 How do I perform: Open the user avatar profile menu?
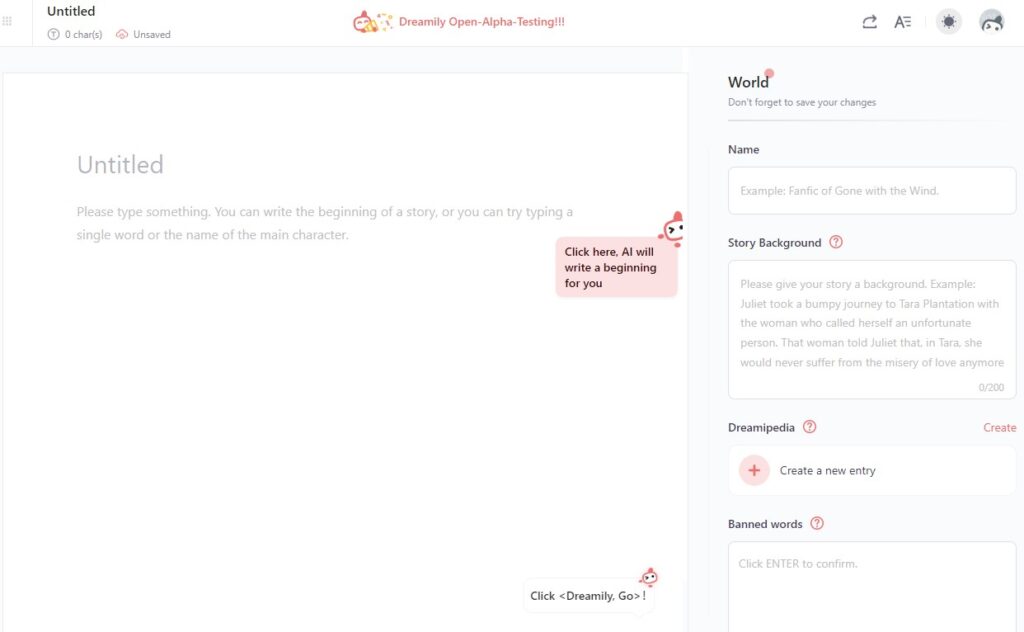991,22
